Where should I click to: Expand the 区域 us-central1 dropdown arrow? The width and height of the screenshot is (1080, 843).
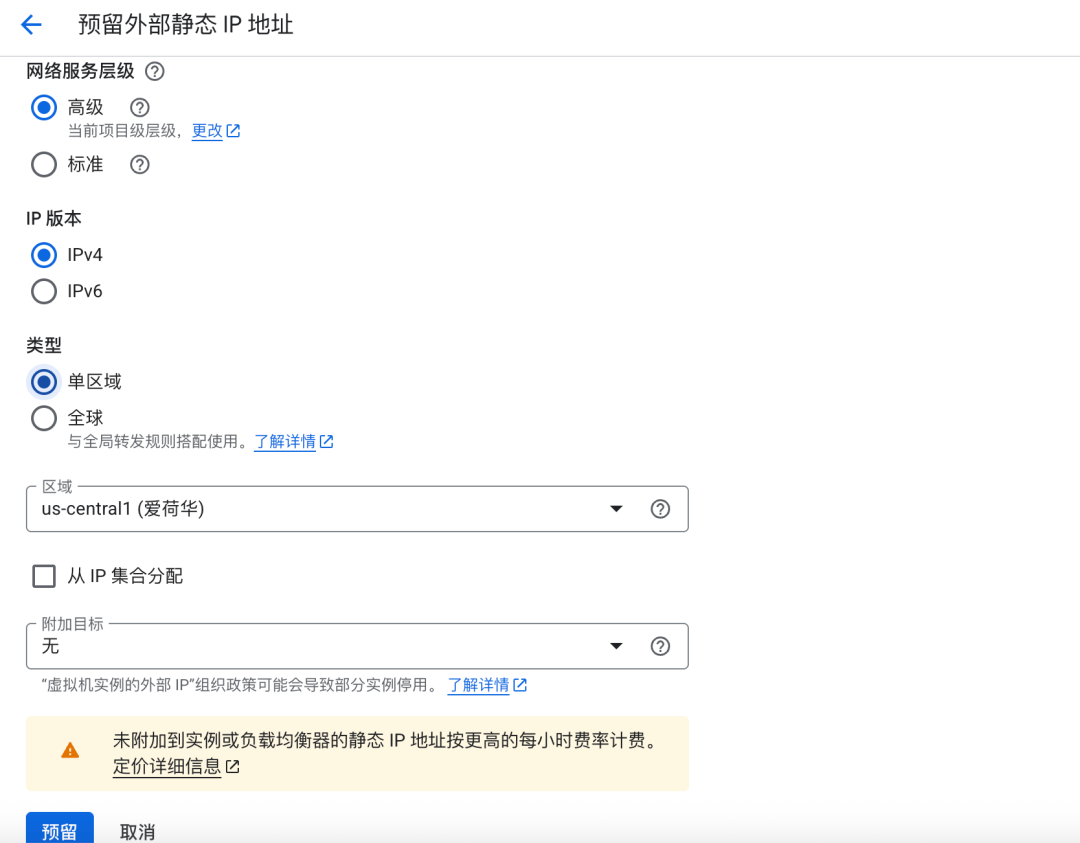point(617,509)
